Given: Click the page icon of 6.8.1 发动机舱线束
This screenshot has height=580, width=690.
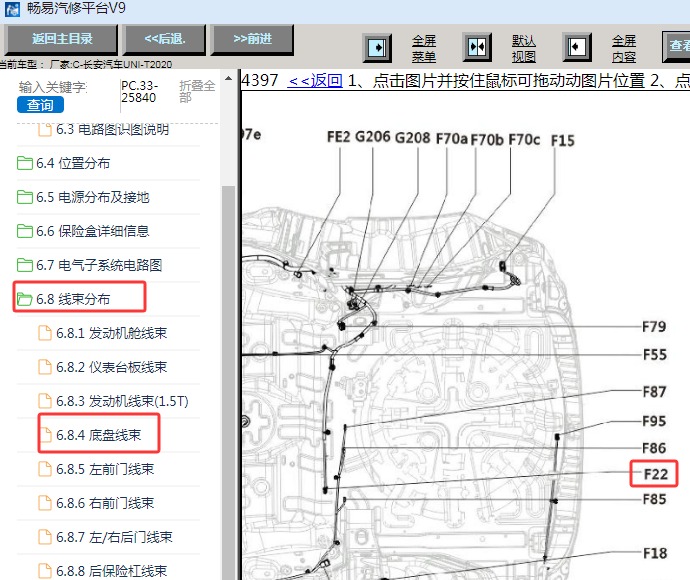Looking at the screenshot, I should pos(45,333).
